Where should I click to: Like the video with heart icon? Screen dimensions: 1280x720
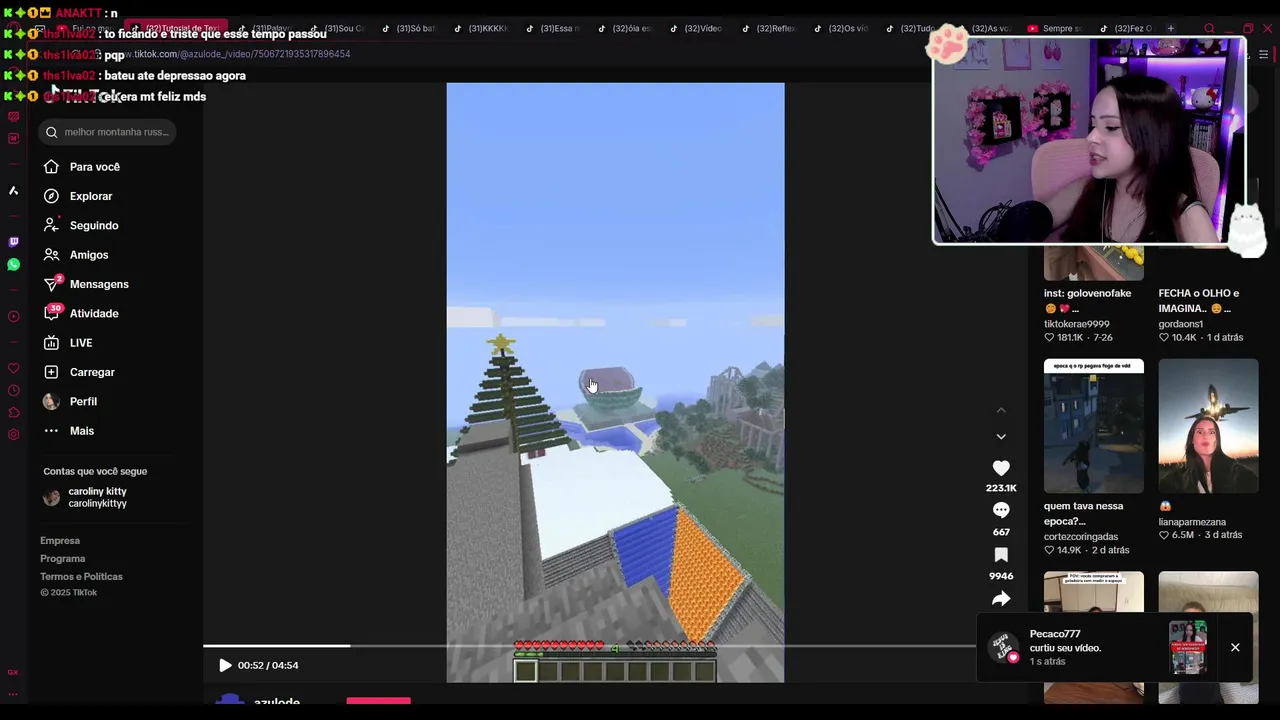[1001, 468]
